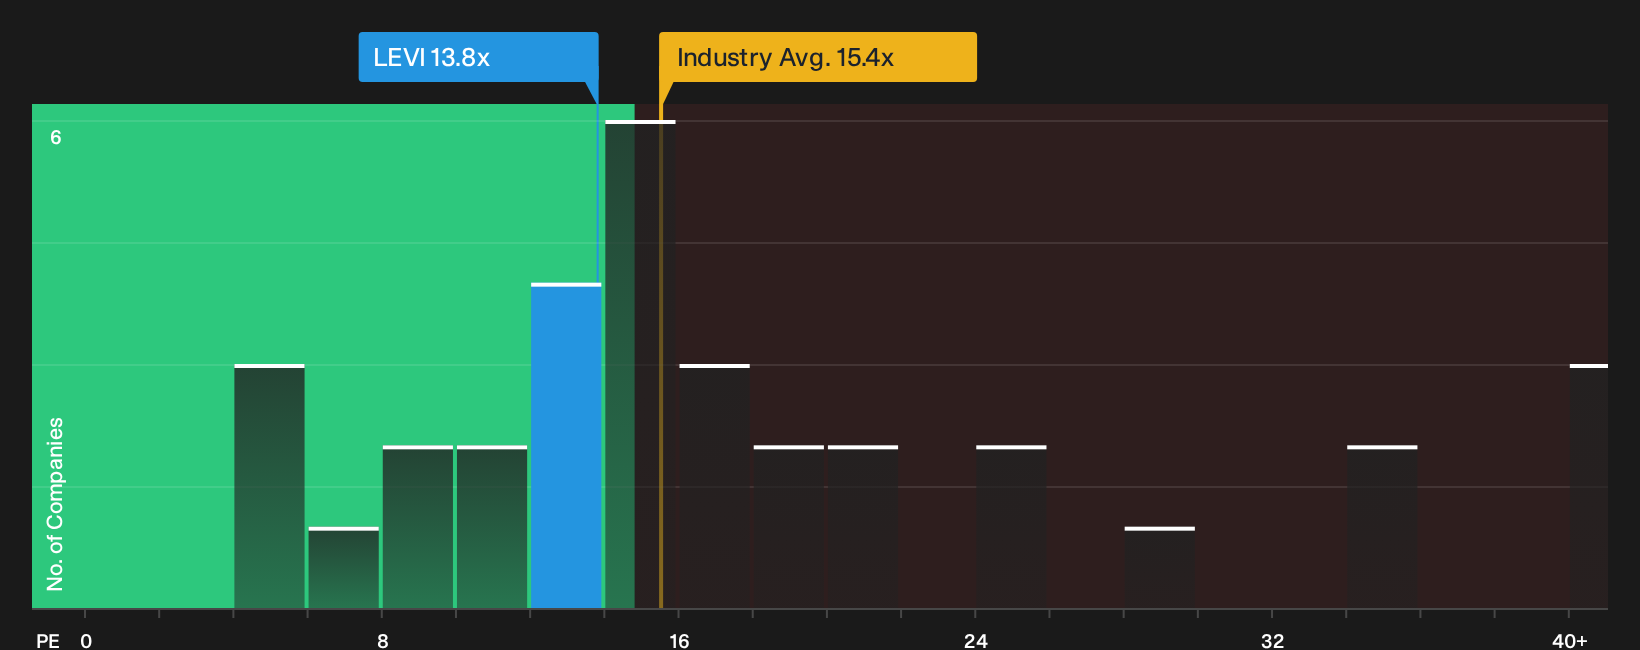1640x650 pixels.
Task: Click the x-axis label 0
Action: 86,640
